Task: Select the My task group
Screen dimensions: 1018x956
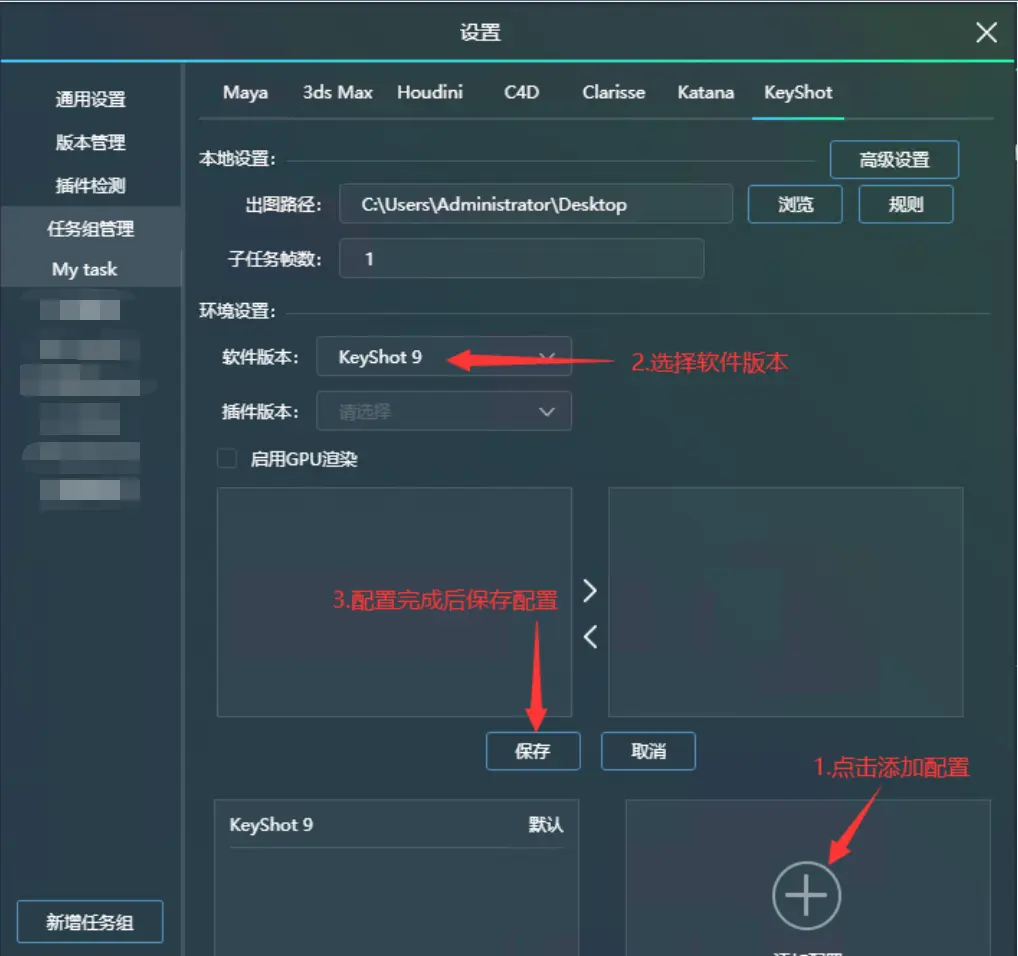Action: click(x=85, y=269)
